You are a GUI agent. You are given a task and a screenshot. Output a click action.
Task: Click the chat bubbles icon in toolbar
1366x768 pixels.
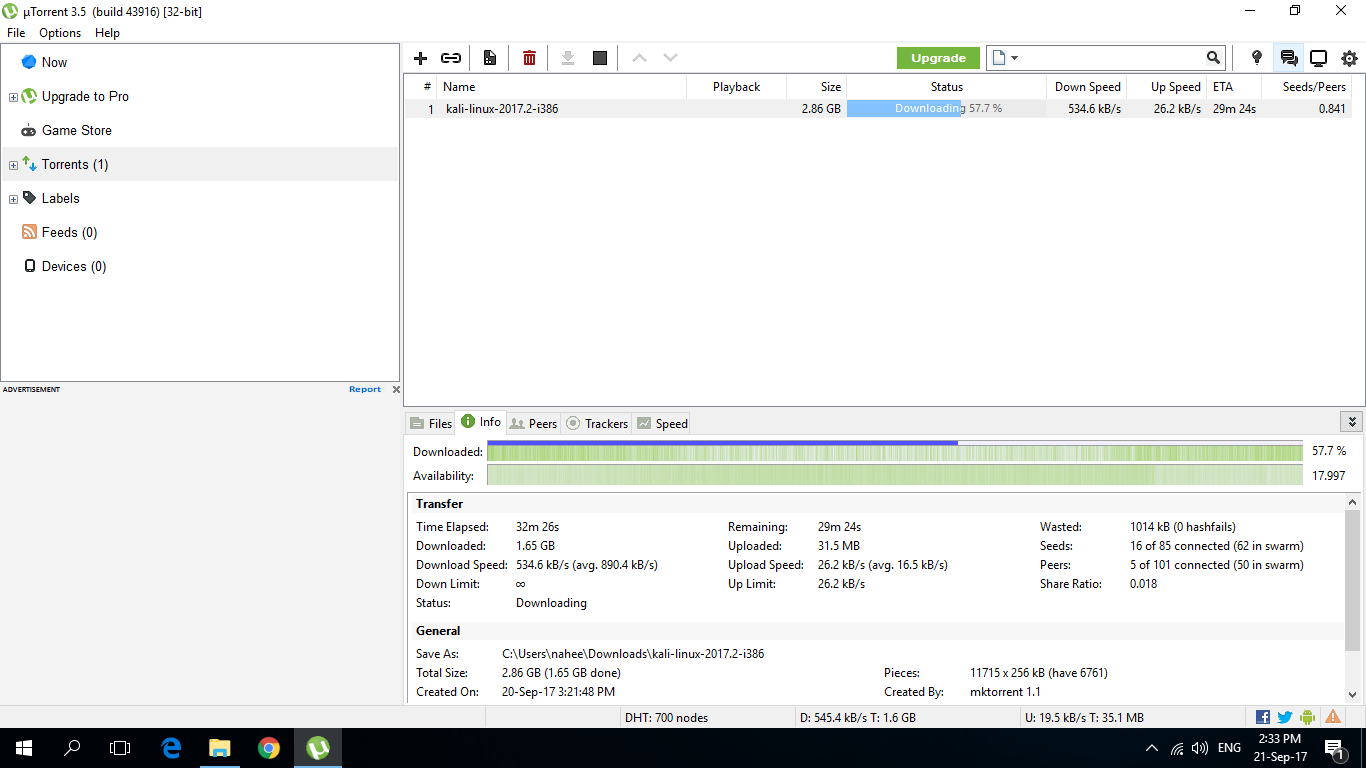coord(1289,58)
